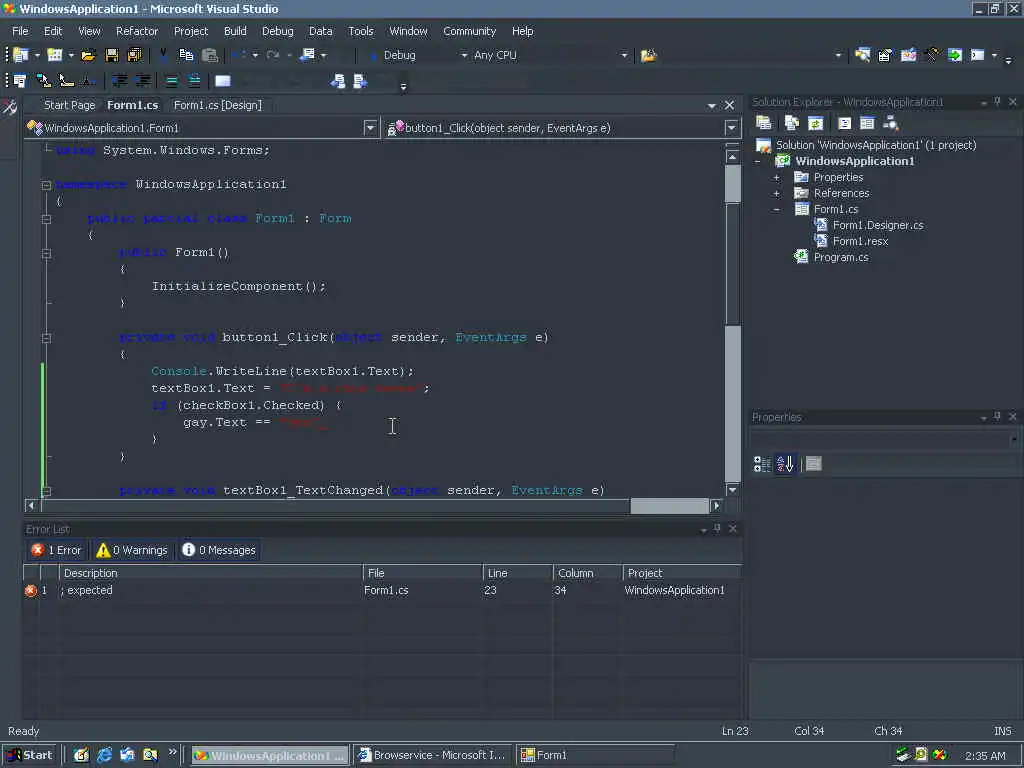Click the File column header in Error List
This screenshot has height=768, width=1024.
point(423,573)
